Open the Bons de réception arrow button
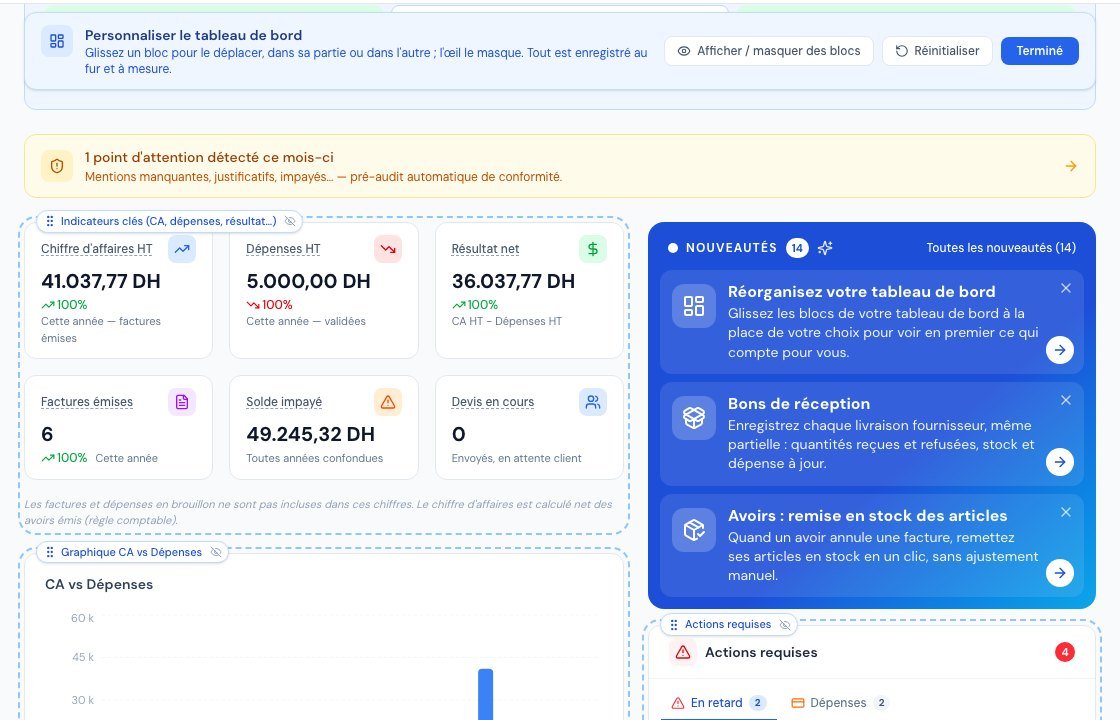1120x720 pixels. coord(1060,462)
